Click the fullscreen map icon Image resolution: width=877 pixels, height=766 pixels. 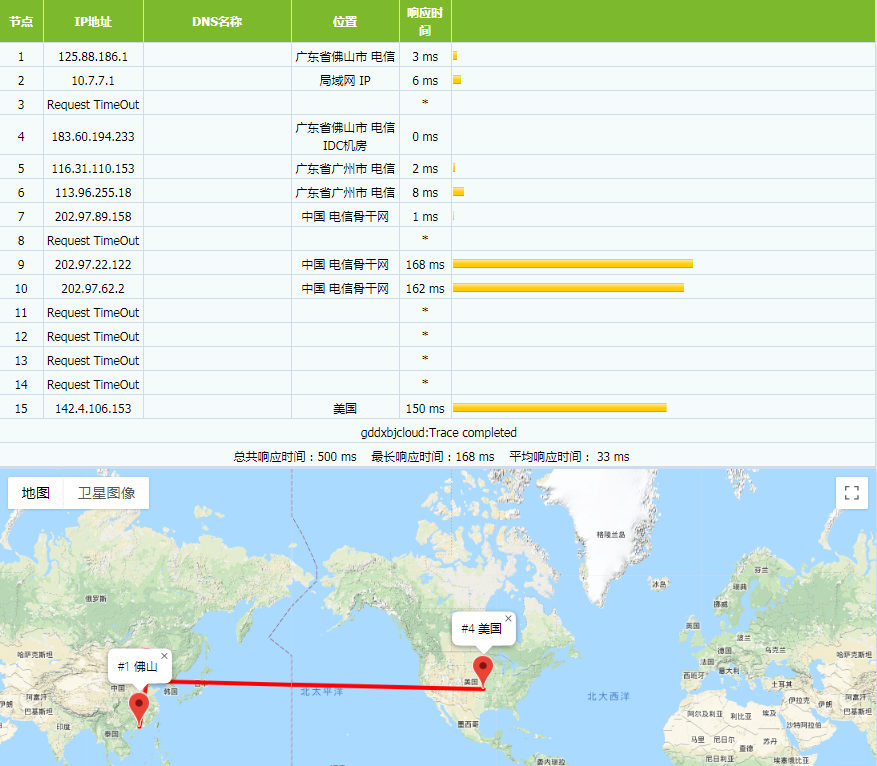851,493
